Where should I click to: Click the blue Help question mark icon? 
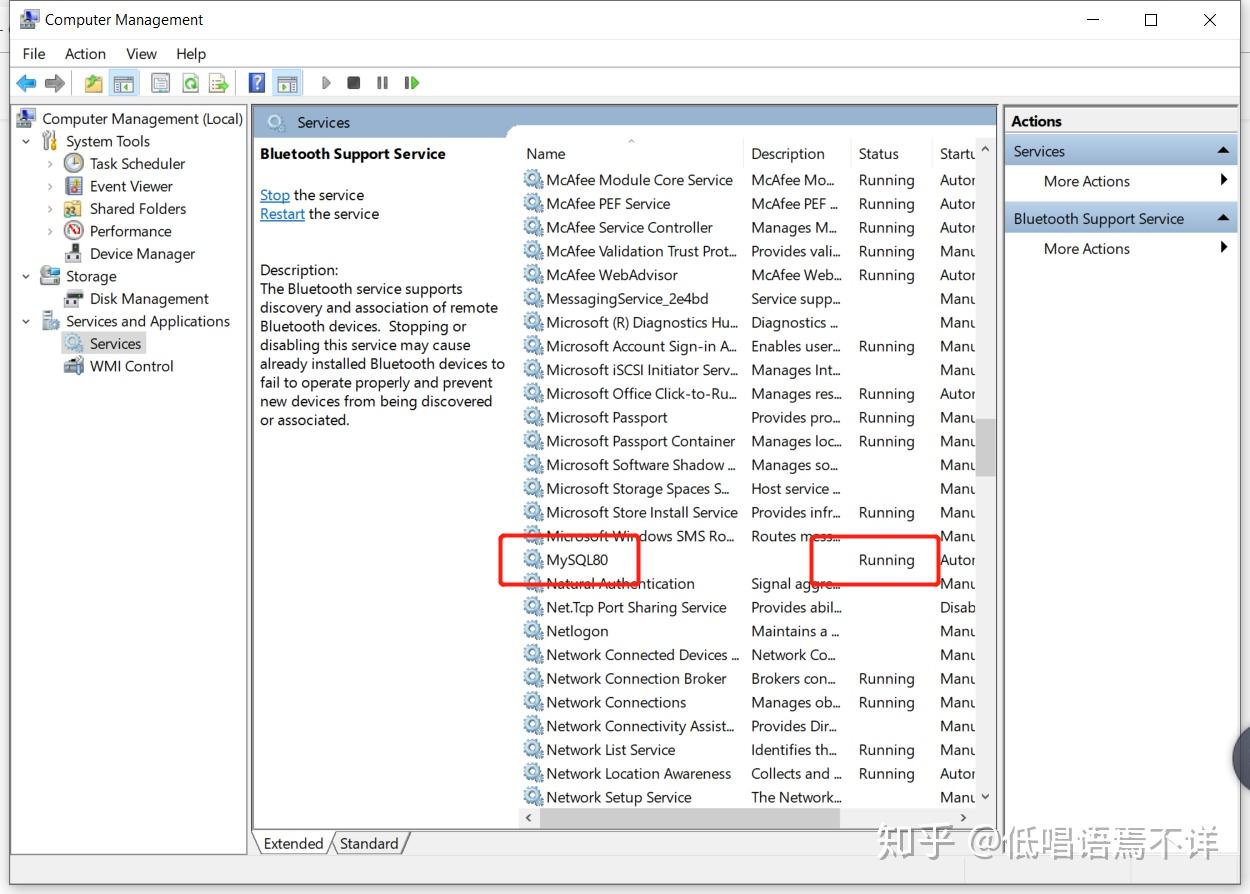tap(257, 83)
